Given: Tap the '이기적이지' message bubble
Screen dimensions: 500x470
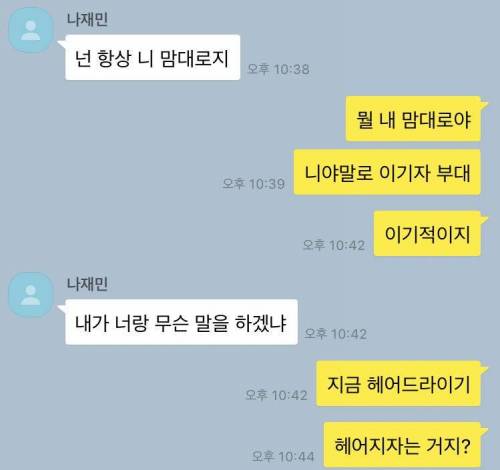Looking at the screenshot, I should [427, 234].
